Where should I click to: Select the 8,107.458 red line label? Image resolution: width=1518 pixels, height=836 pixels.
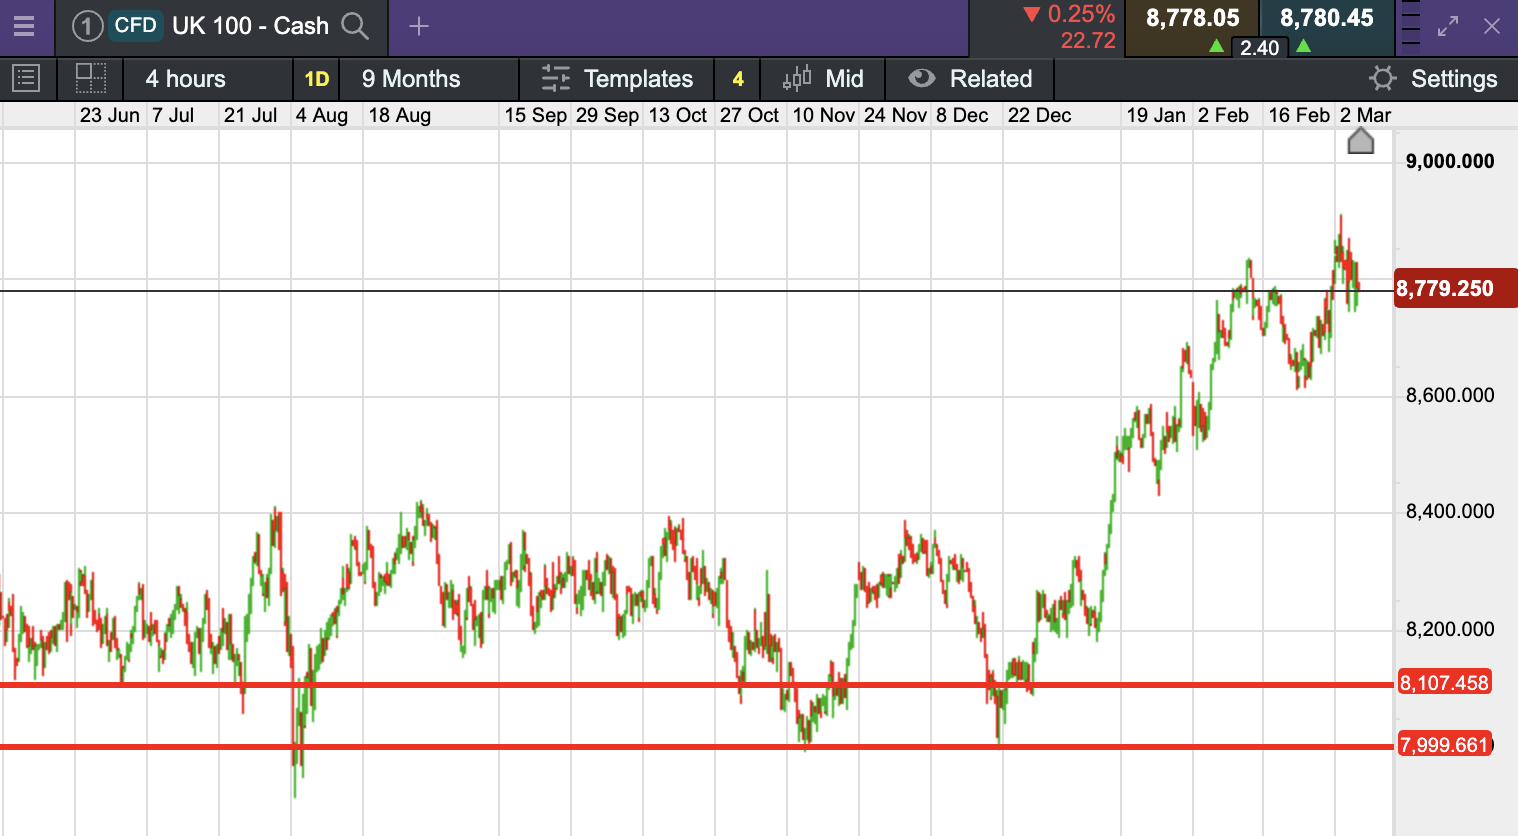click(x=1444, y=683)
